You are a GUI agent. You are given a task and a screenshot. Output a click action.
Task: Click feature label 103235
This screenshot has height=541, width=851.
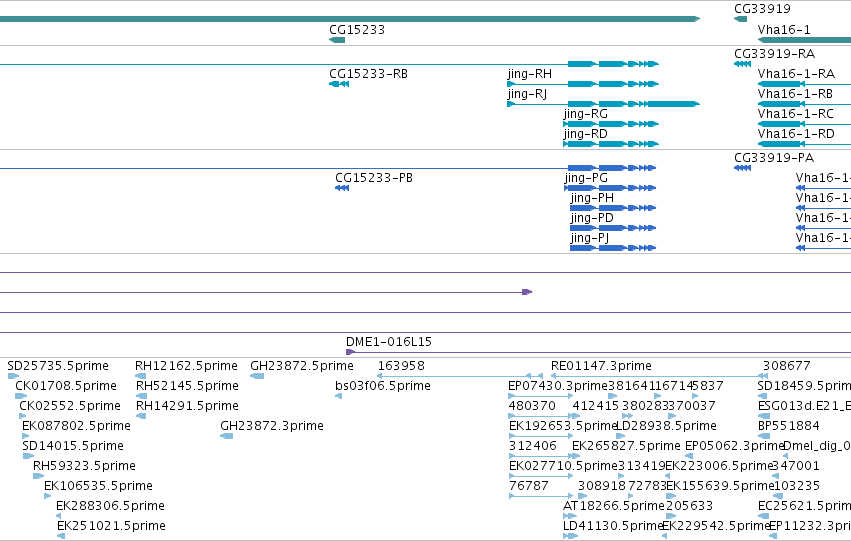(797, 486)
